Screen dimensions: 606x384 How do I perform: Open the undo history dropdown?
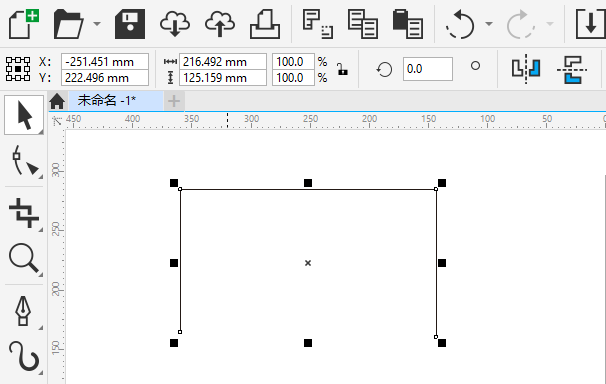coord(489,24)
